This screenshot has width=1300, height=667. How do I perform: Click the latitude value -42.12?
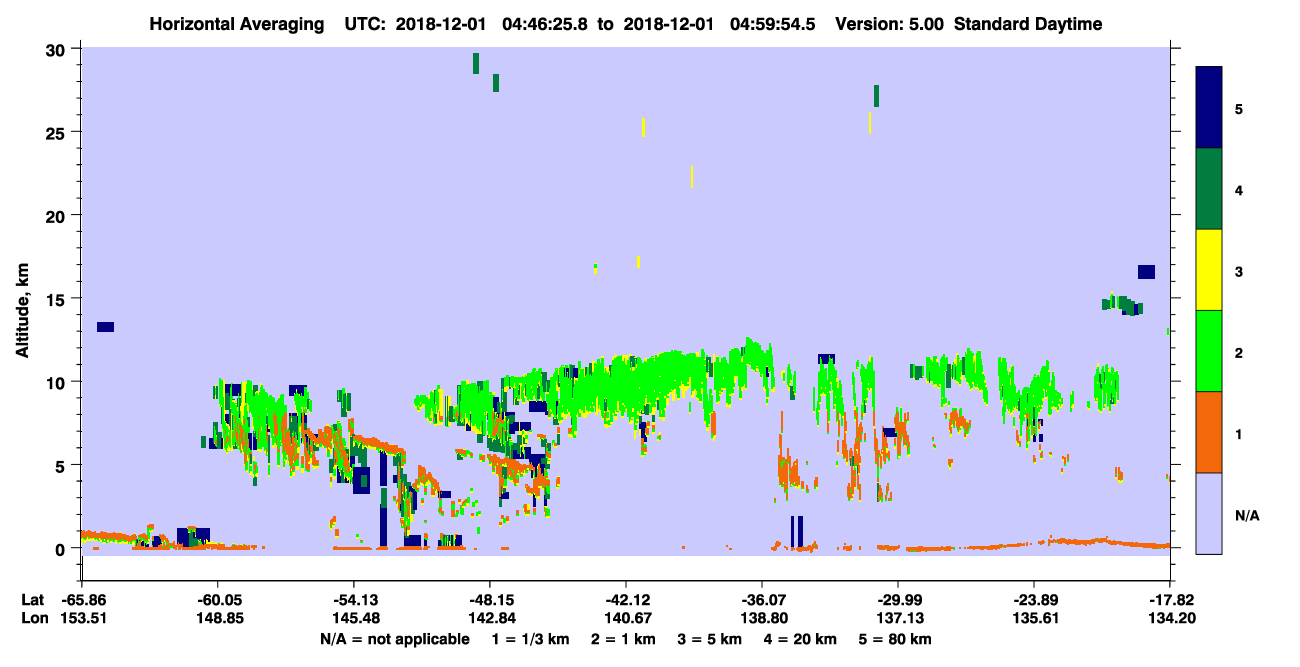[626, 599]
